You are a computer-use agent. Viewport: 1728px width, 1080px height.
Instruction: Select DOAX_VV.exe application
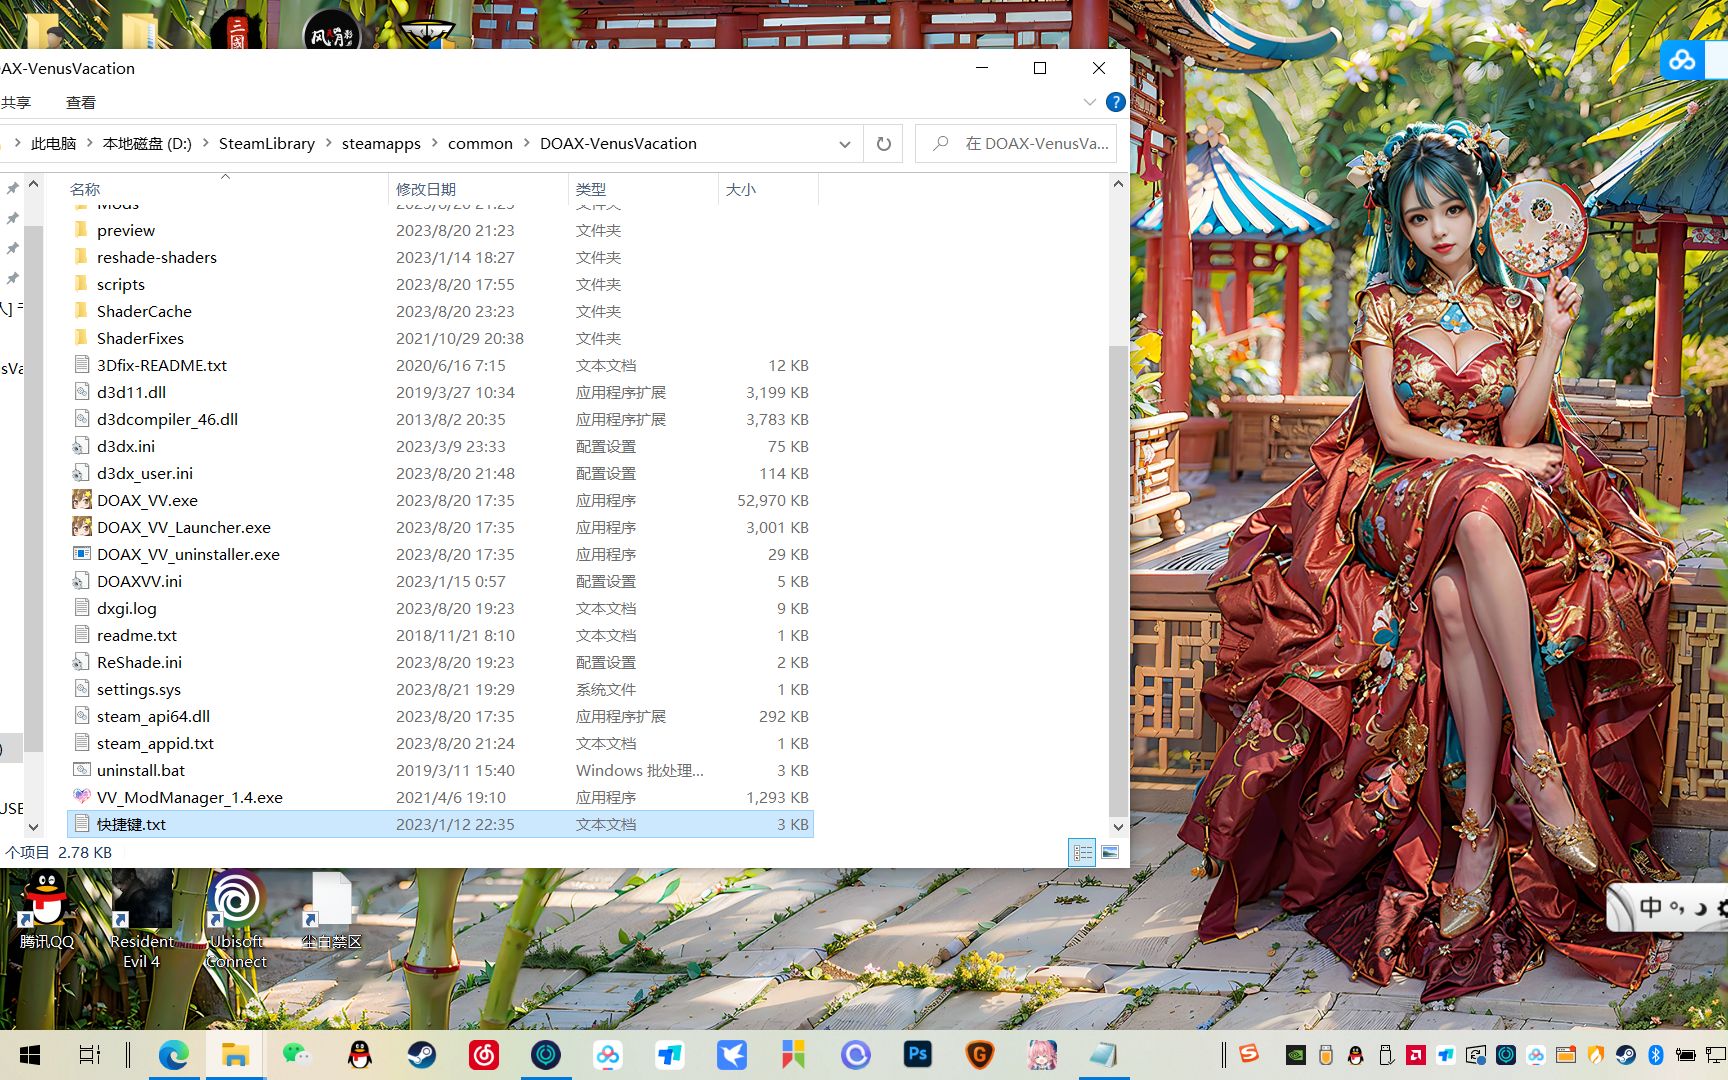[x=147, y=500]
